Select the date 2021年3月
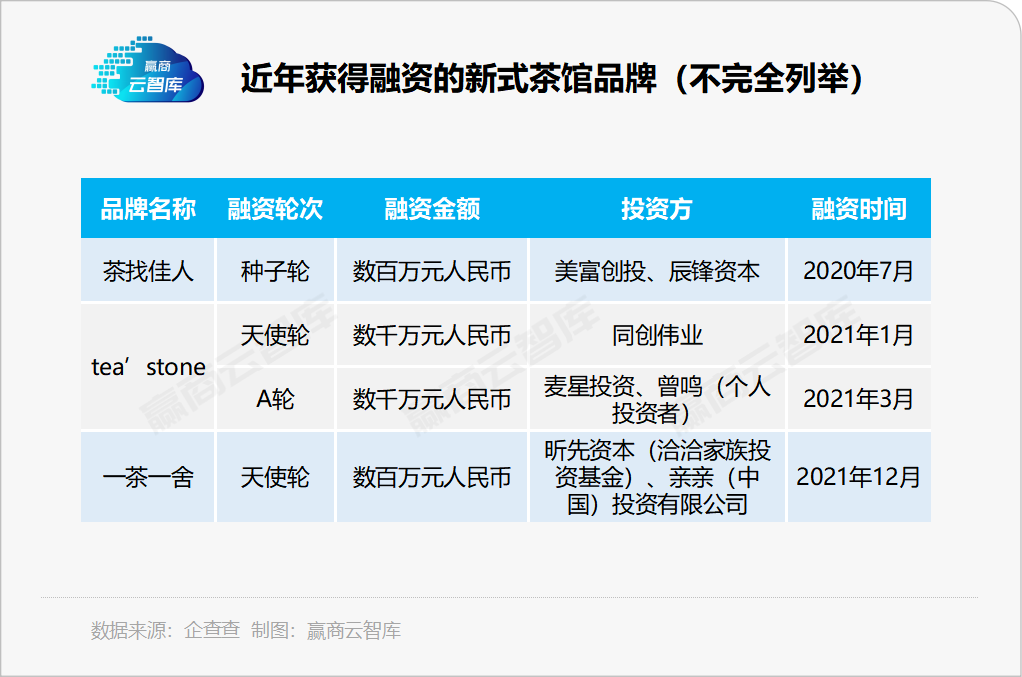Screen dimensions: 1022x677 tap(859, 399)
